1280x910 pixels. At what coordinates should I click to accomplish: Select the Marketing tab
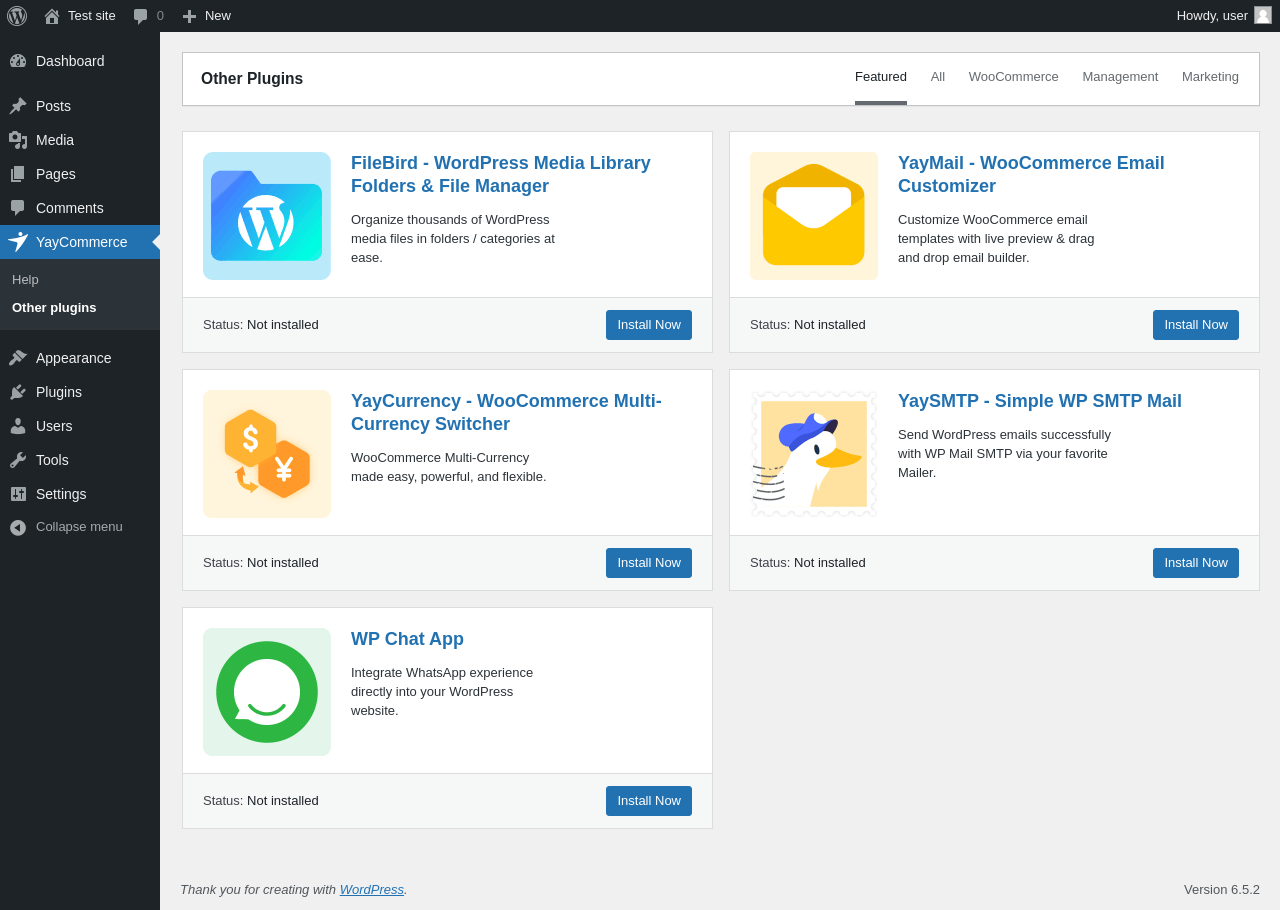pos(1210,77)
